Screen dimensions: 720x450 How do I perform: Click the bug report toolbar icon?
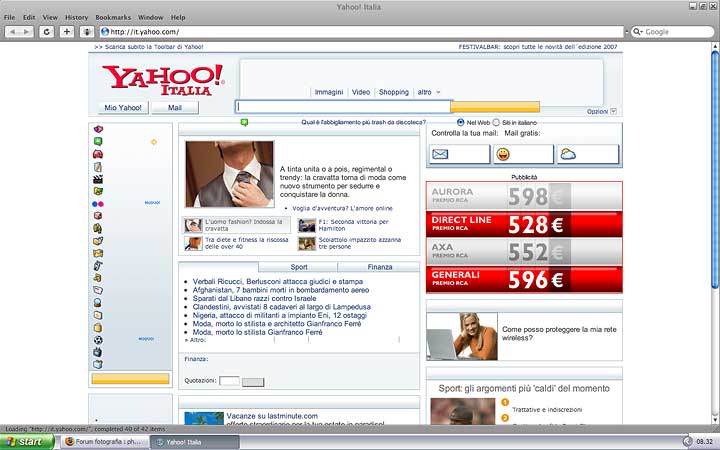pos(87,32)
